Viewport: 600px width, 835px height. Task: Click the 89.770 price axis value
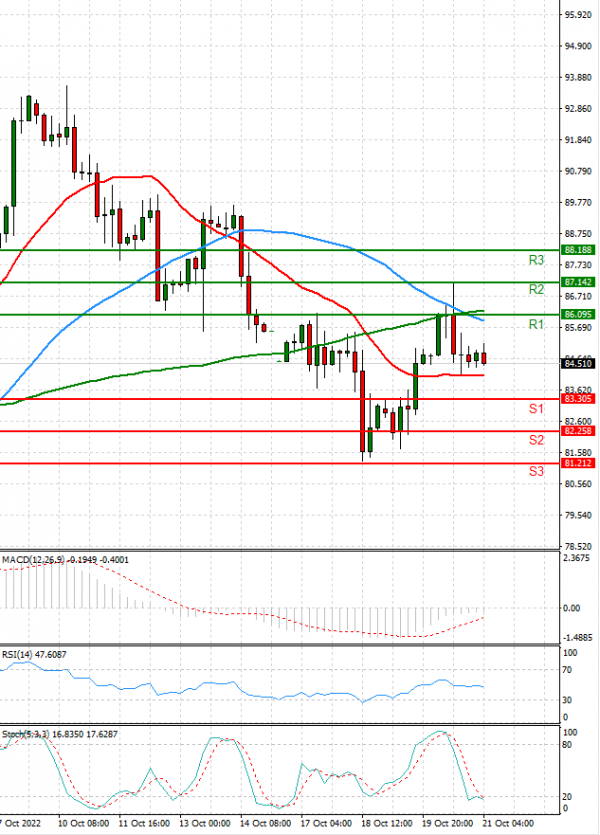click(x=578, y=202)
